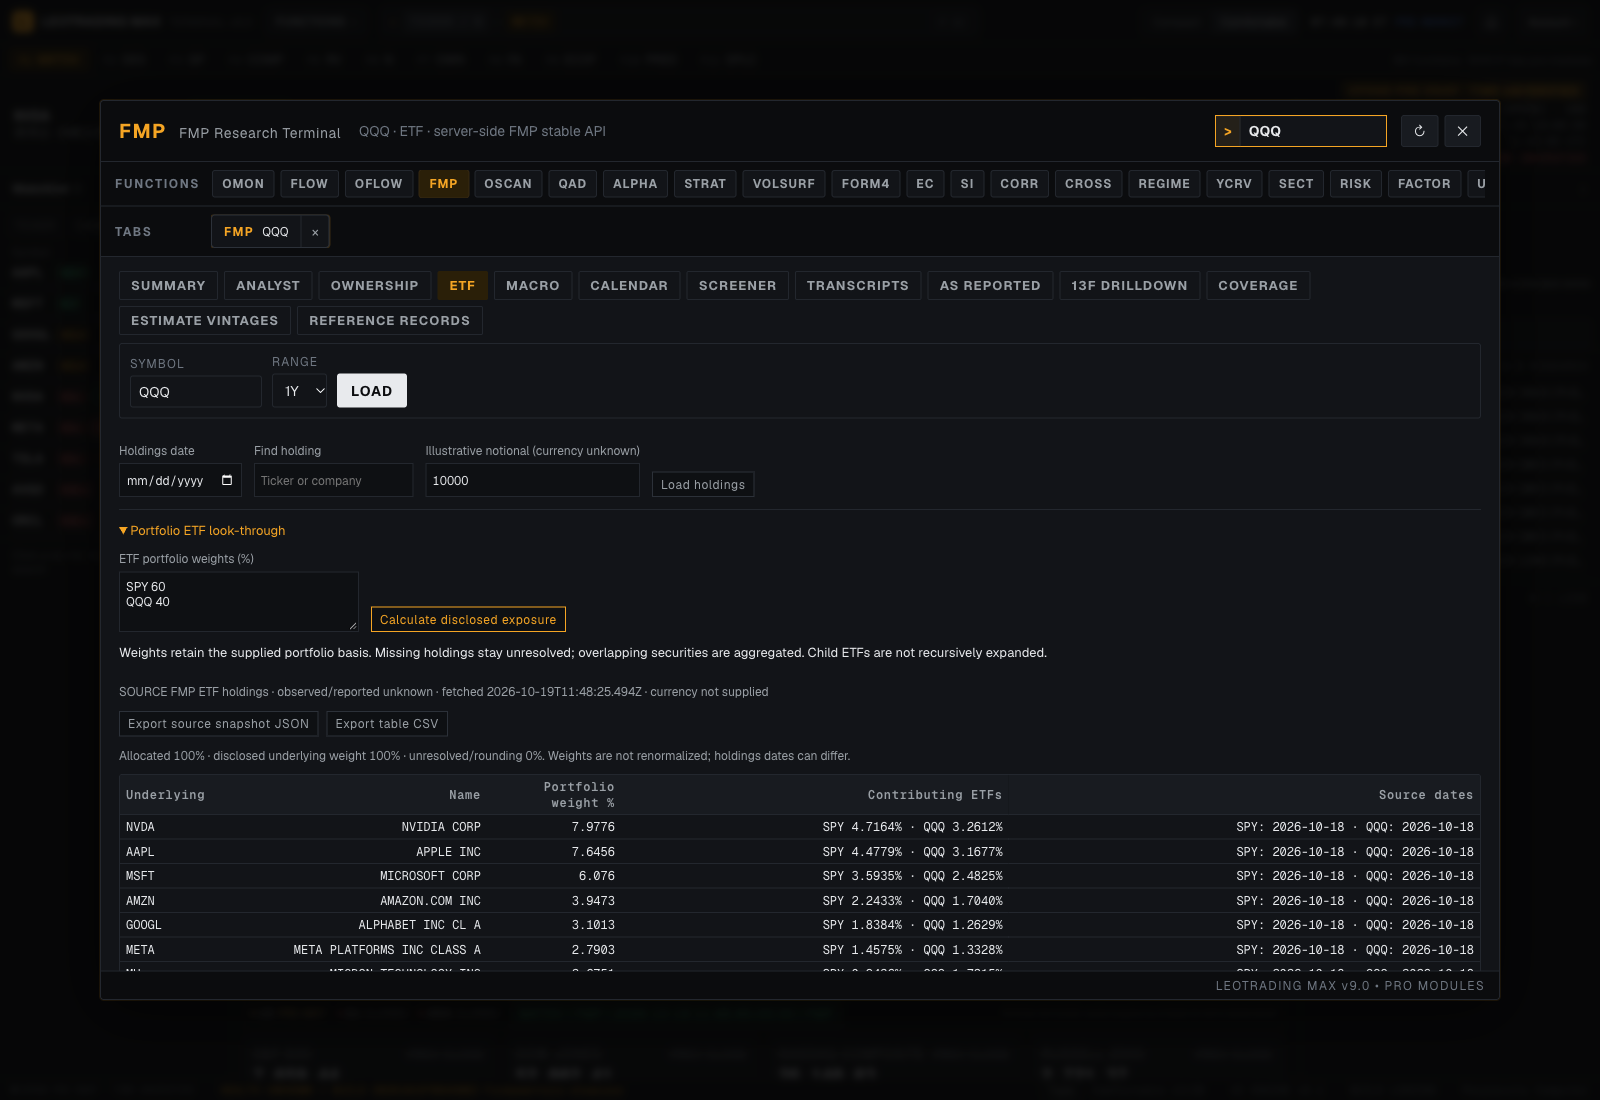Open the FORM4 function
This screenshot has height=1100, width=1600.
[x=865, y=184]
